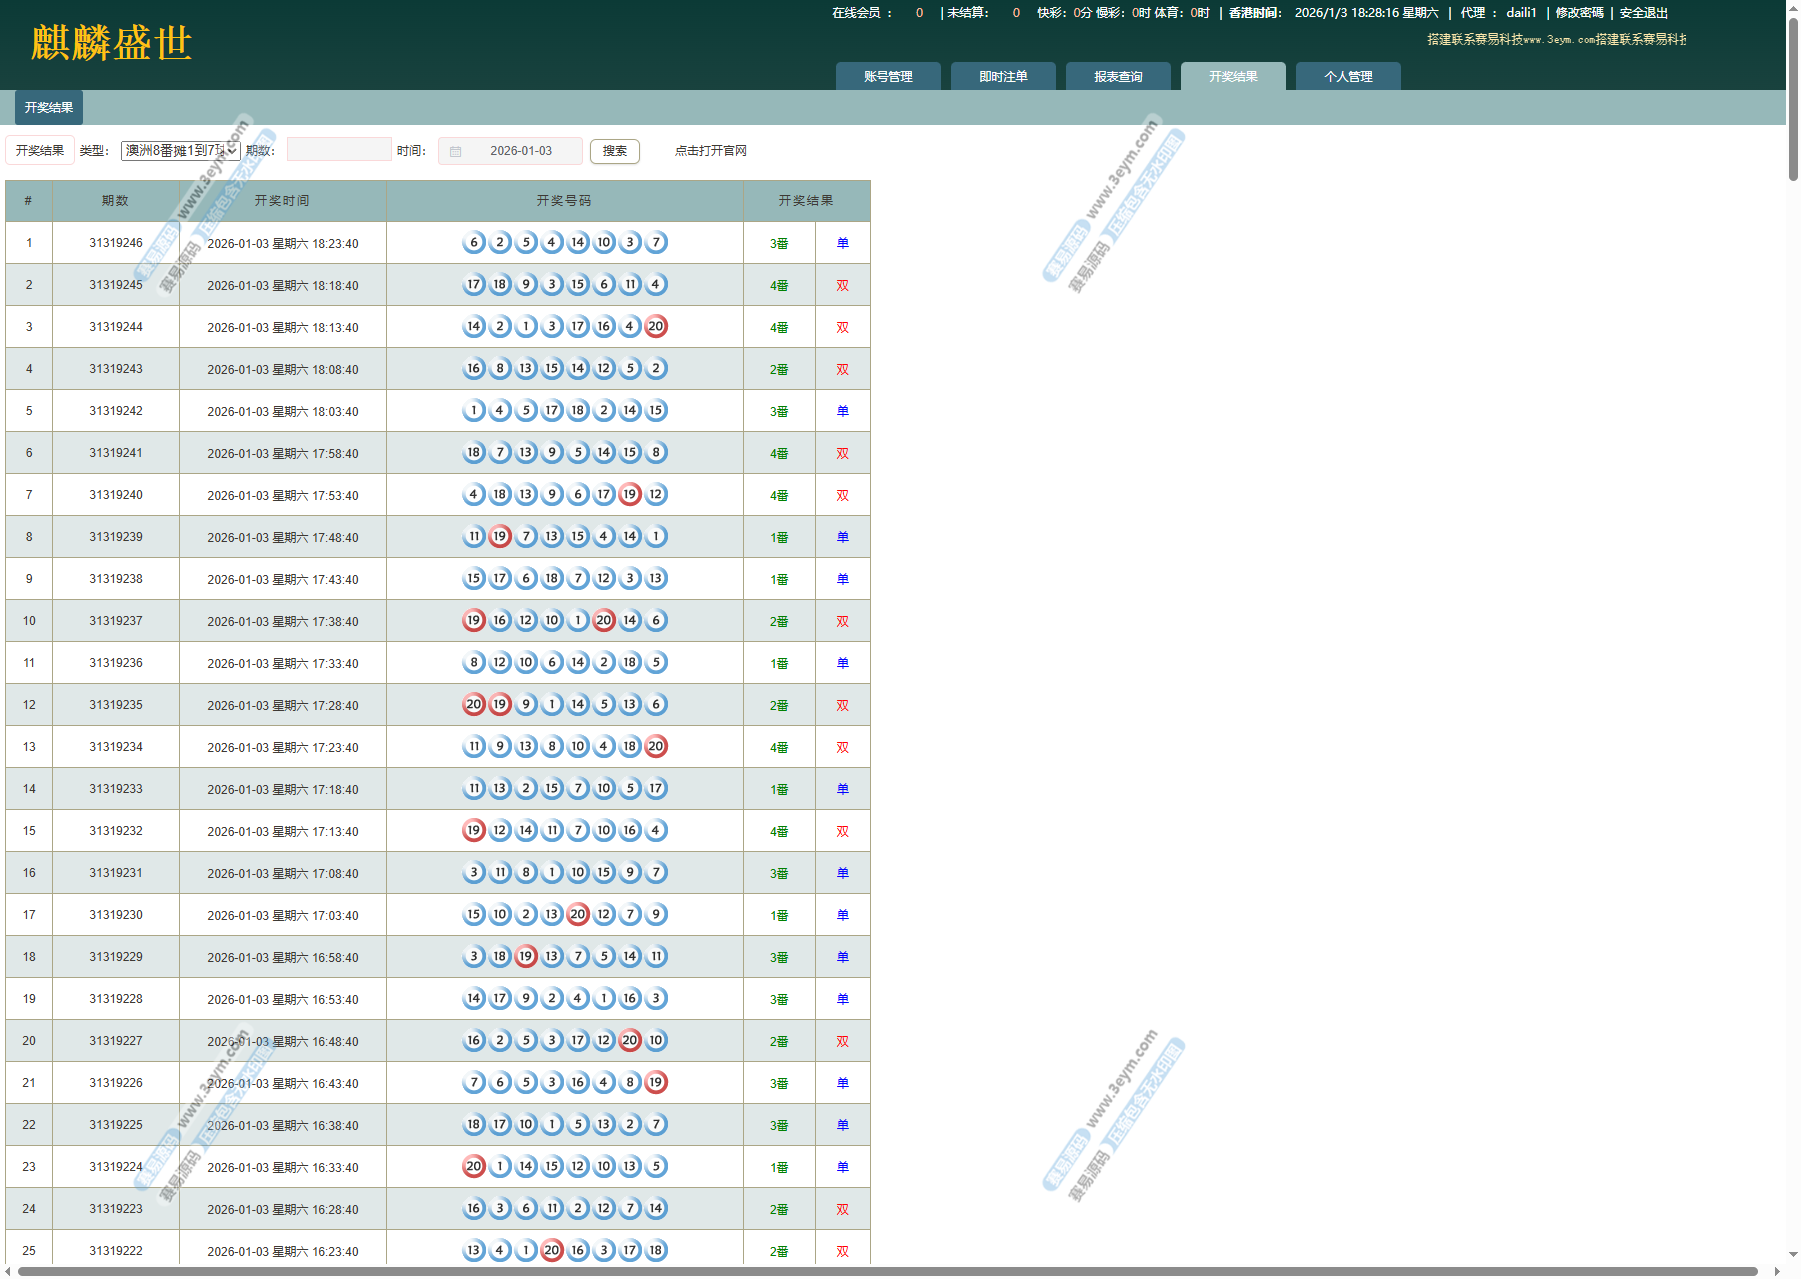Click red ball 19 in draw 31319240
Image resolution: width=1801 pixels, height=1279 pixels.
pyautogui.click(x=630, y=495)
